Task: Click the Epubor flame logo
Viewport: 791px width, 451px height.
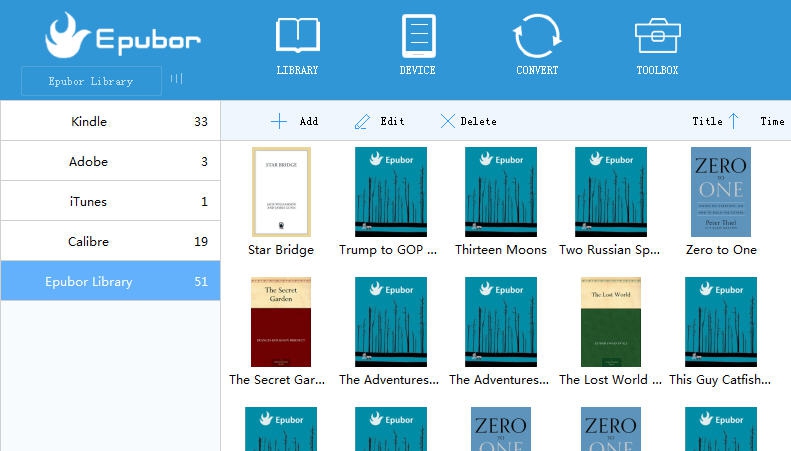Action: pos(67,35)
